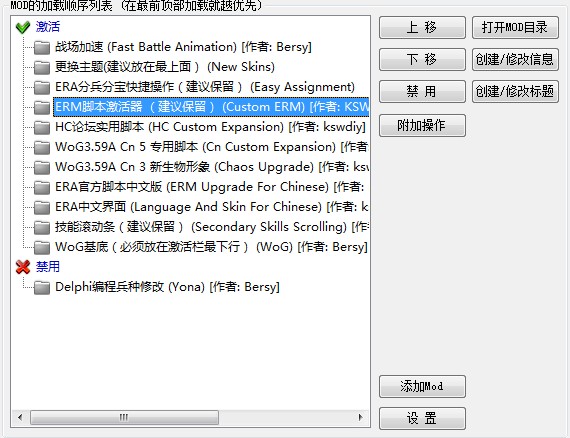This screenshot has height=438, width=570.
Task: Select ERA官方脚本中文版 (ERM Upgrade For Chinese)
Action: 209,187
